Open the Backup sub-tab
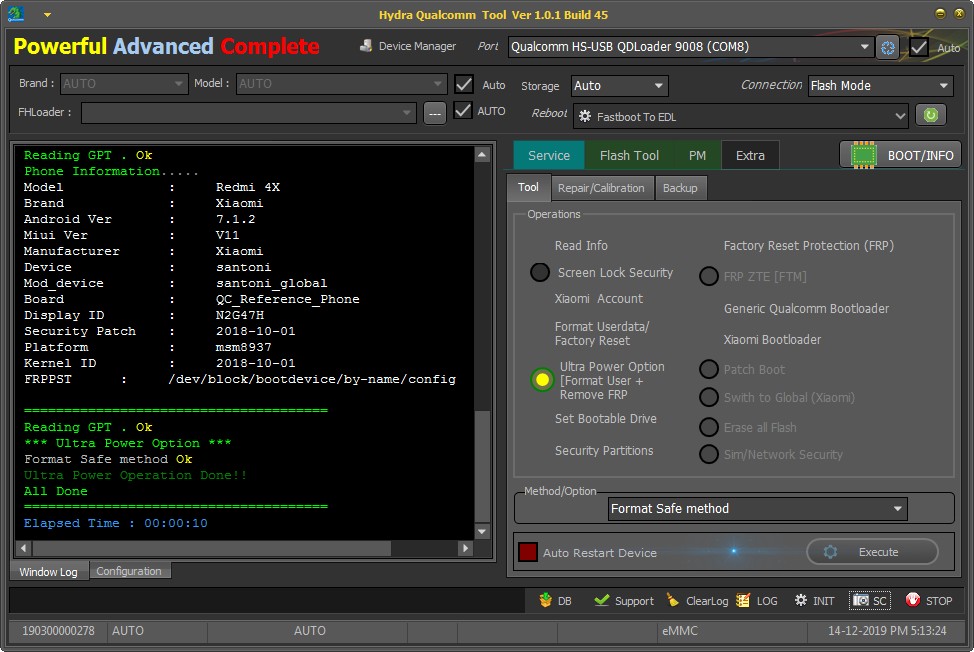The image size is (974, 652). tap(680, 188)
